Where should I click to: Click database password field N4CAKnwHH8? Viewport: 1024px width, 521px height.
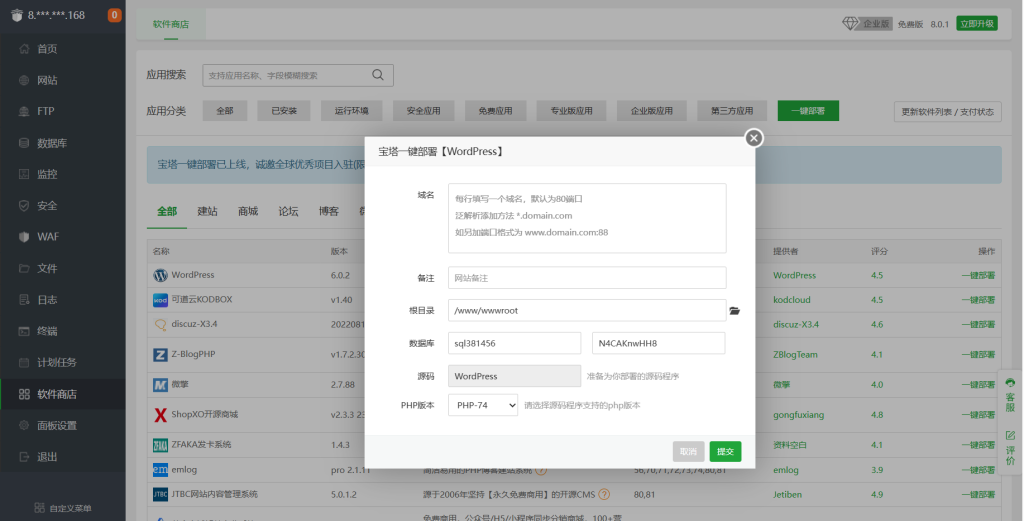[x=658, y=343]
